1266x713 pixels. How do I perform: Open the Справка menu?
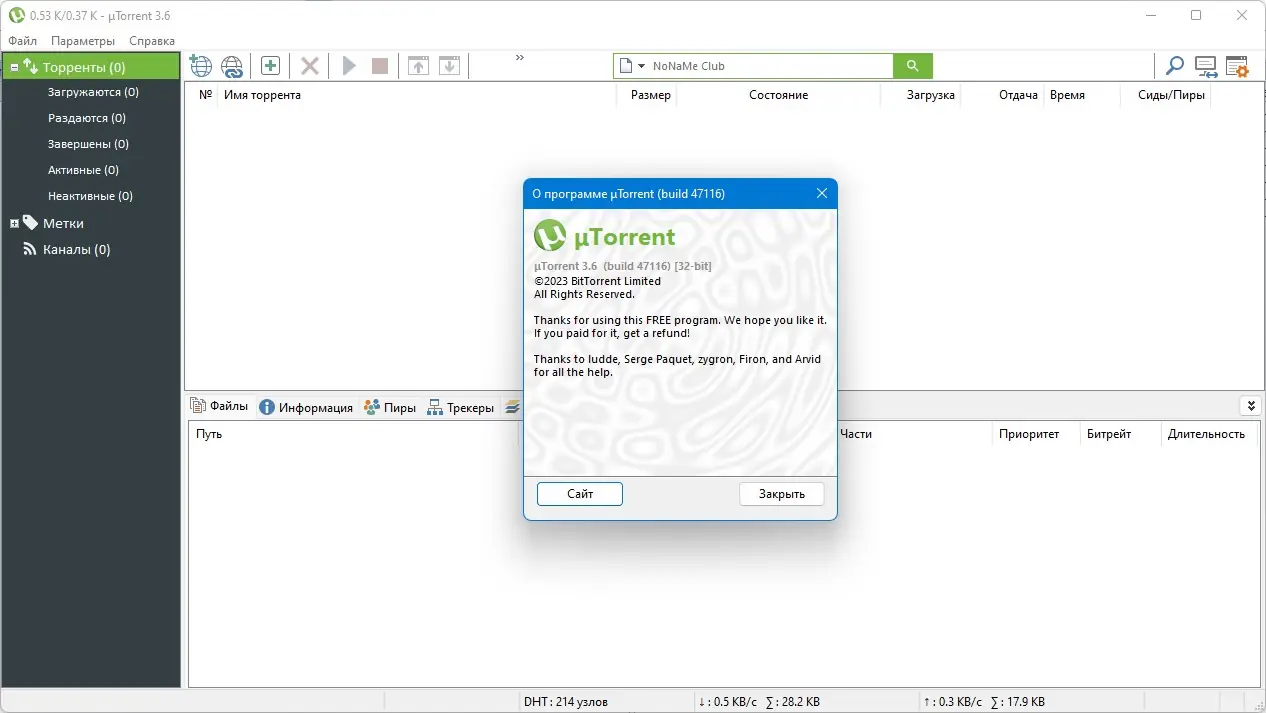[152, 41]
